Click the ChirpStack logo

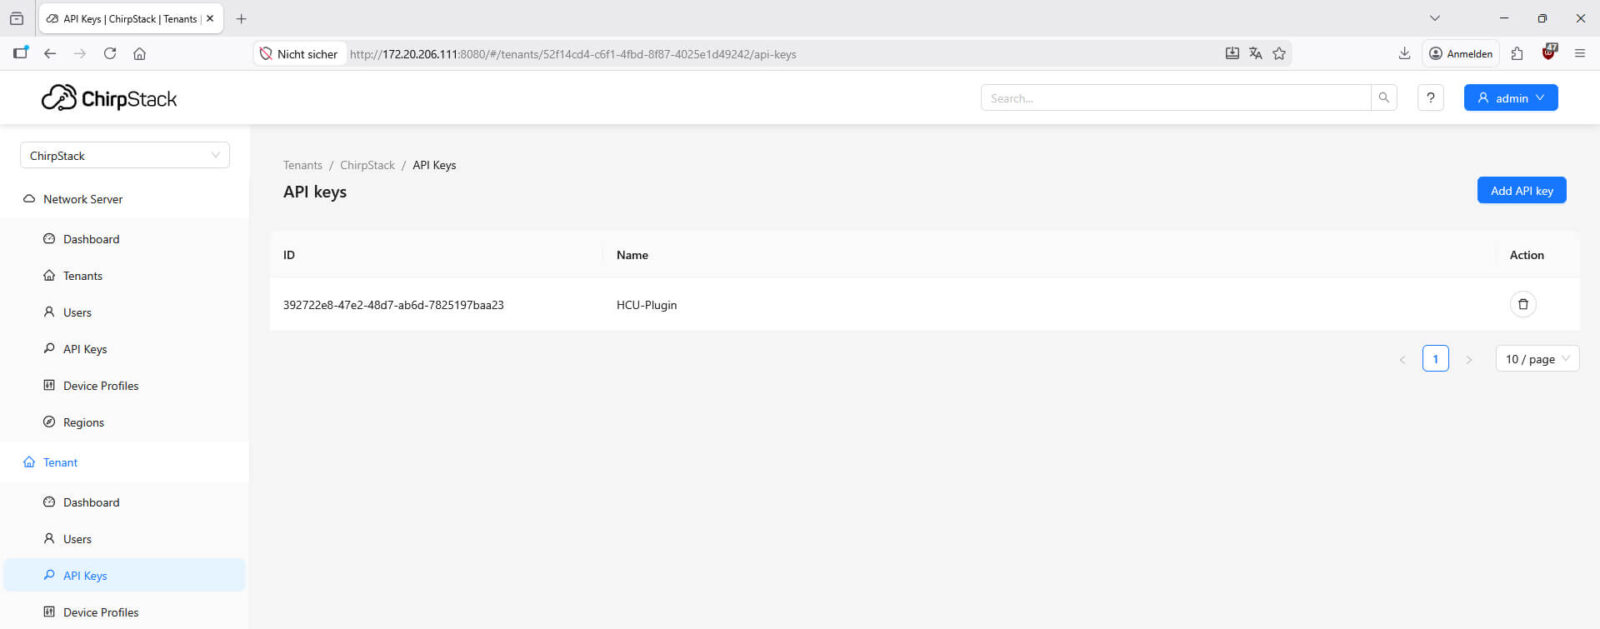[x=109, y=98]
